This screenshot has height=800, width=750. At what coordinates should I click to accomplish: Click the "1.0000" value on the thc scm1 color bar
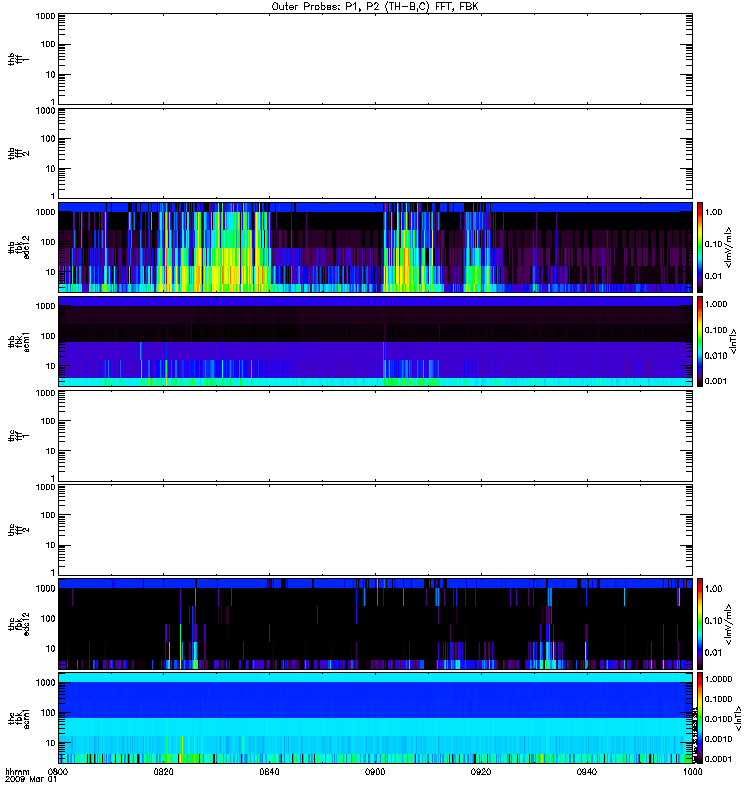[x=718, y=679]
